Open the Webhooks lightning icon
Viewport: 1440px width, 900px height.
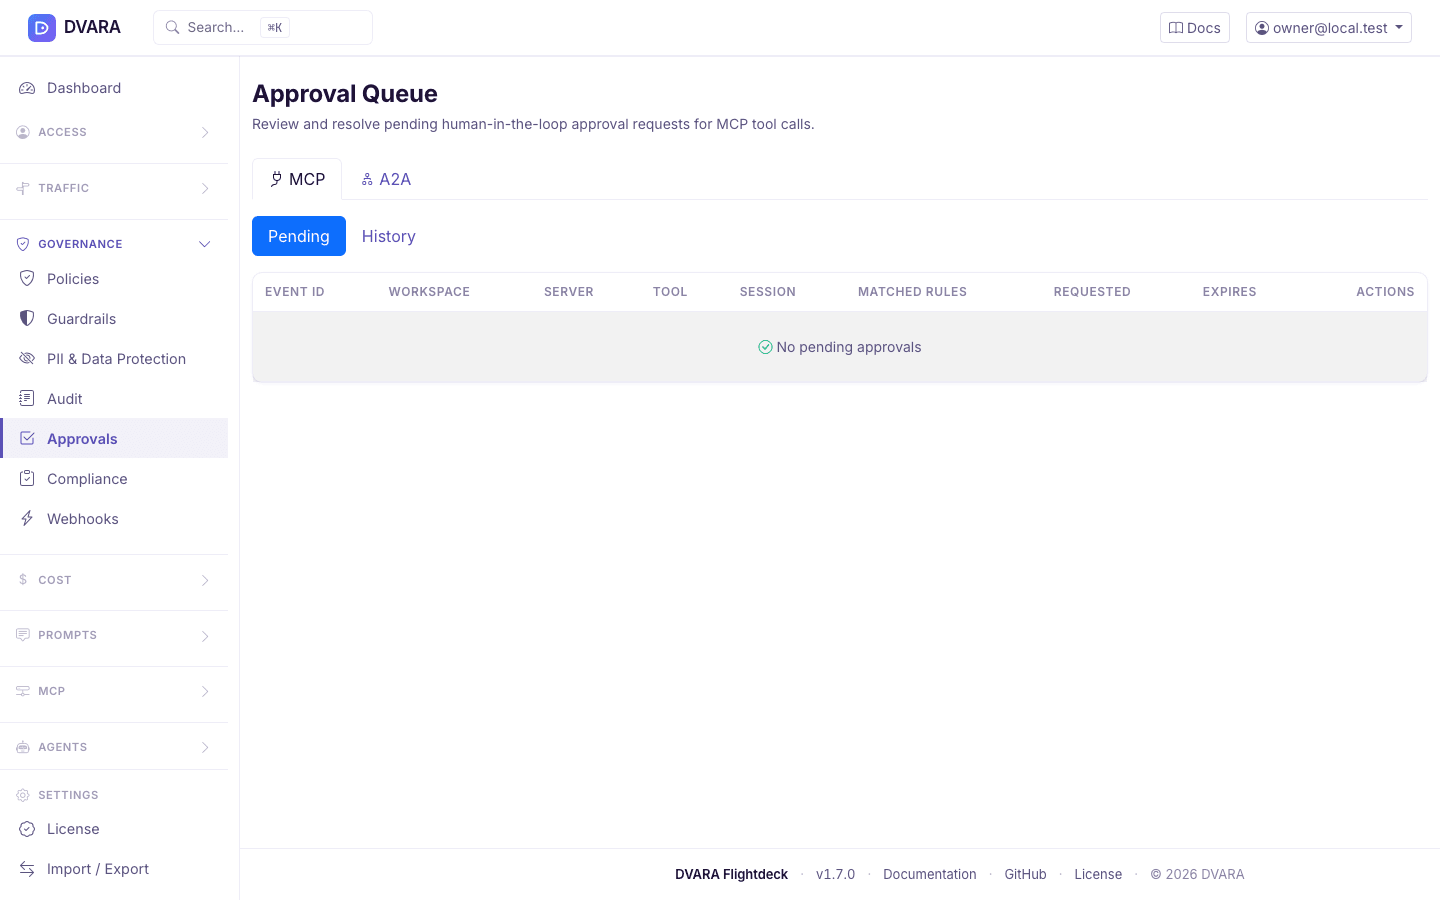tap(27, 518)
